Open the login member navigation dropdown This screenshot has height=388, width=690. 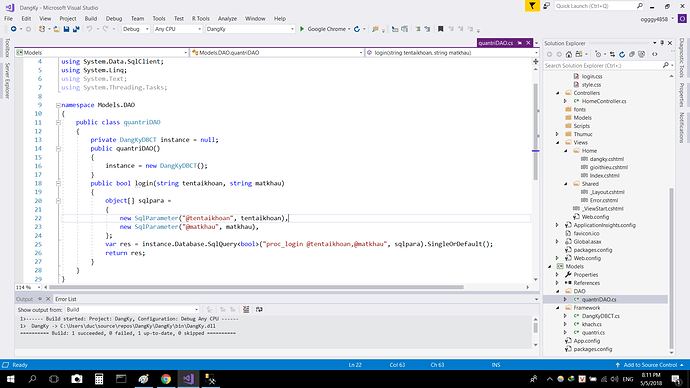coord(452,53)
